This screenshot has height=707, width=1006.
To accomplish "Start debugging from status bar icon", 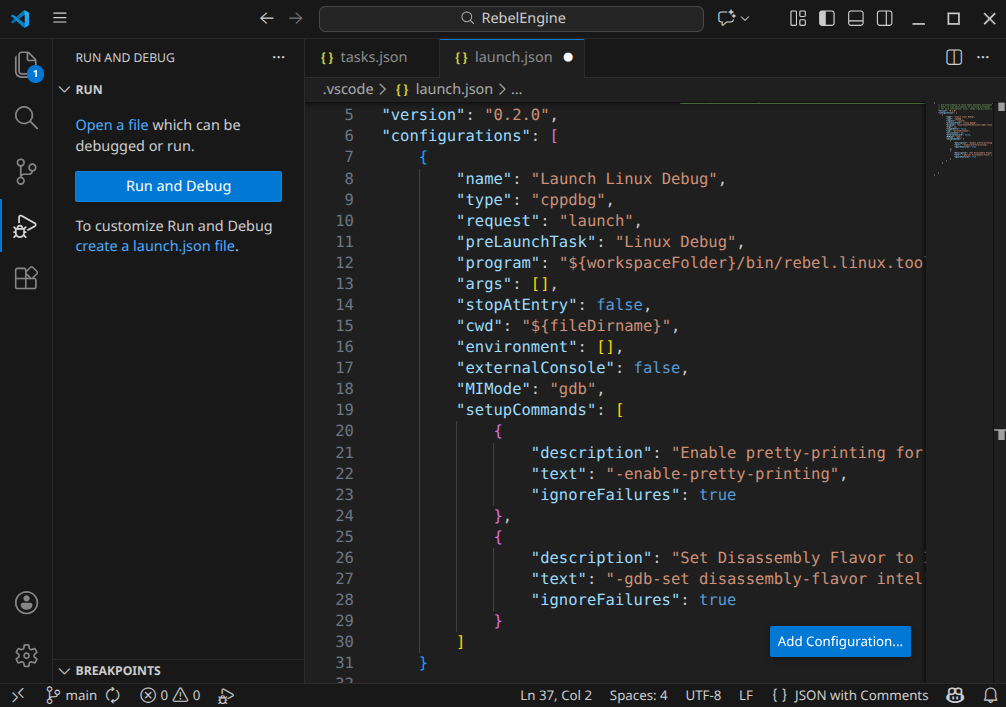I will pyautogui.click(x=226, y=695).
